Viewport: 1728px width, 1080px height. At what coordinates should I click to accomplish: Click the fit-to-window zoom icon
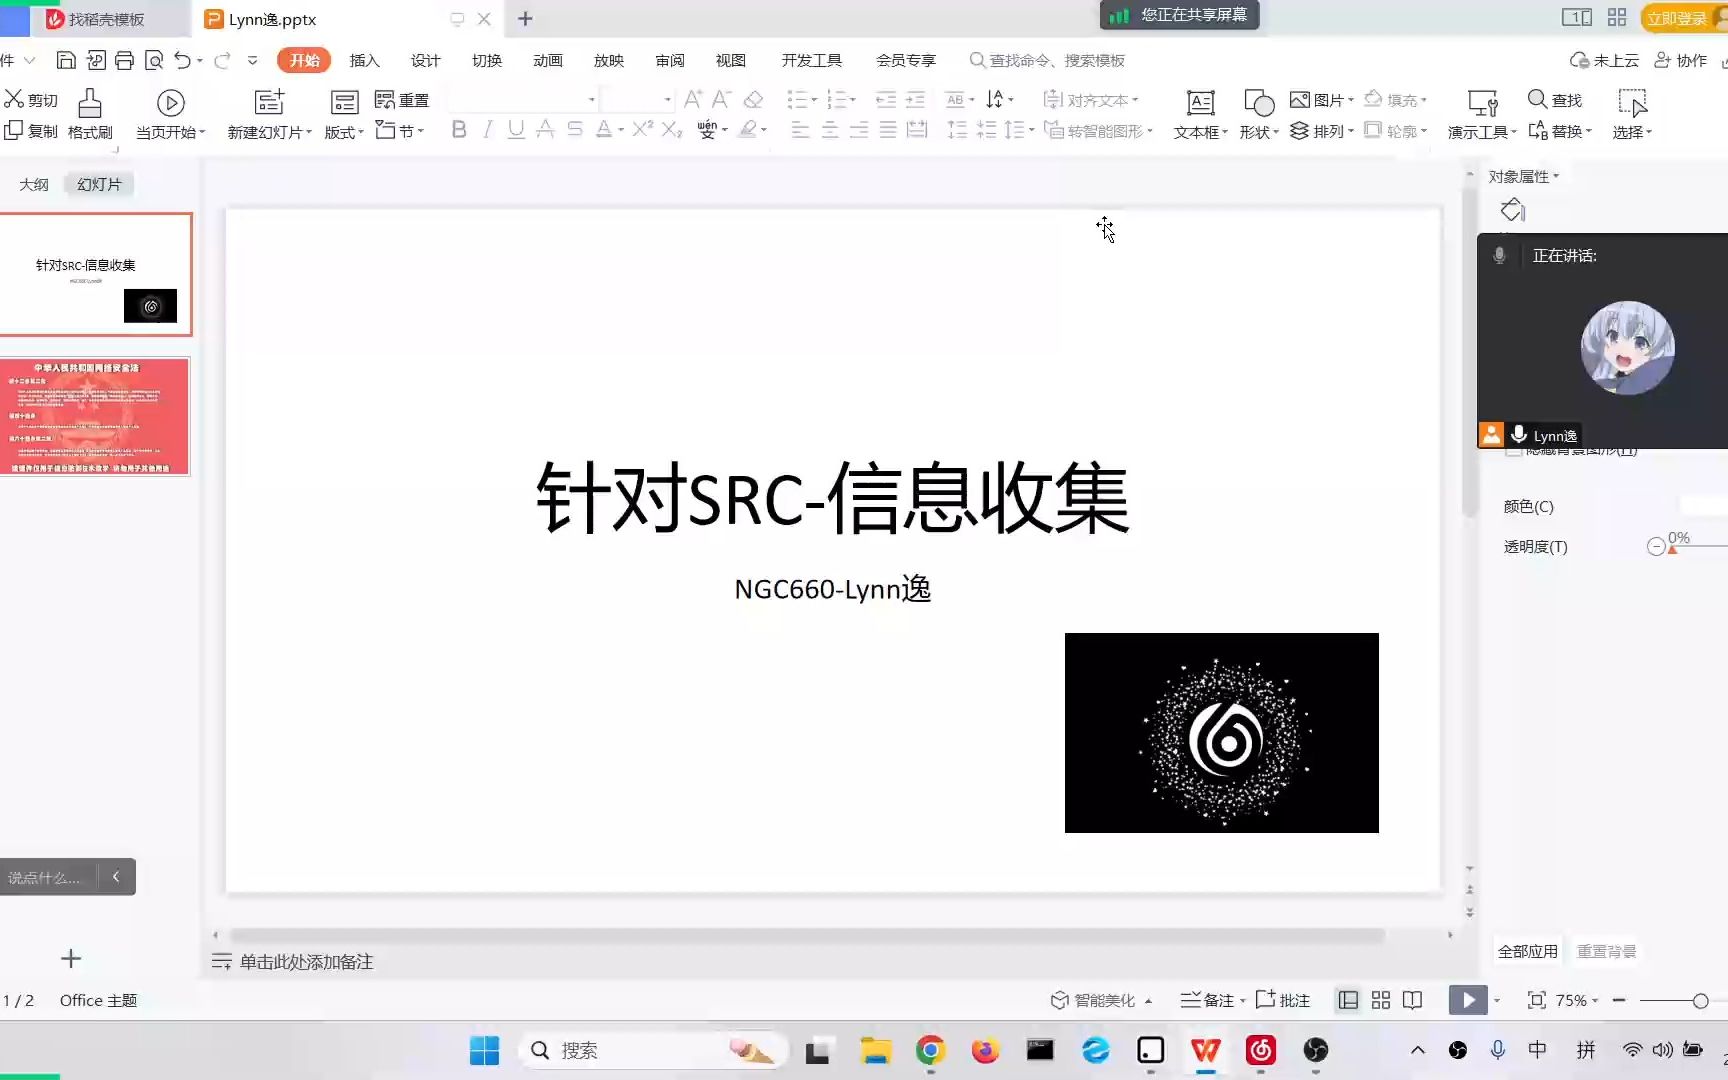pos(1537,1000)
